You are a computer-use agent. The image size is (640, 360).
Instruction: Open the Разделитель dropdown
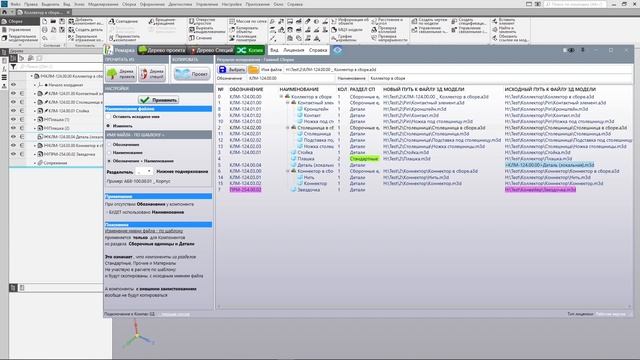[x=144, y=171]
